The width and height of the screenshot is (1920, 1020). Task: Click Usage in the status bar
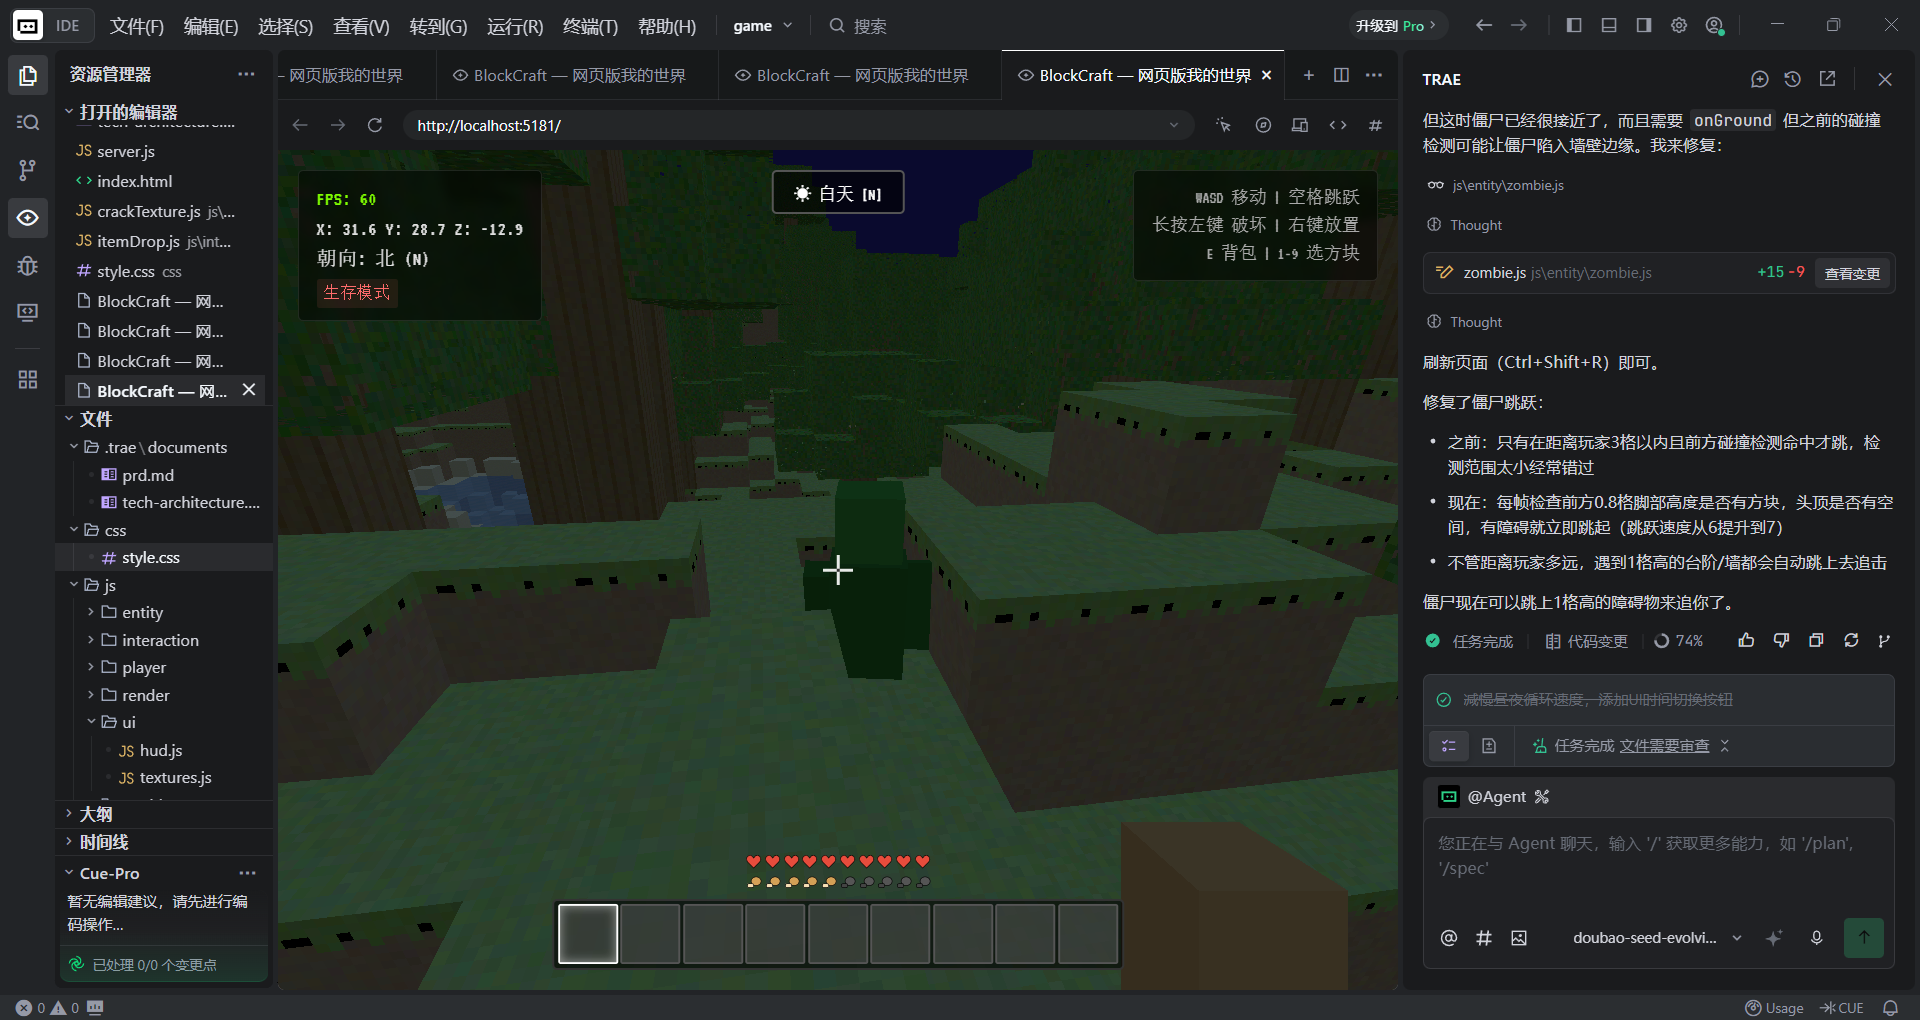point(1775,1008)
